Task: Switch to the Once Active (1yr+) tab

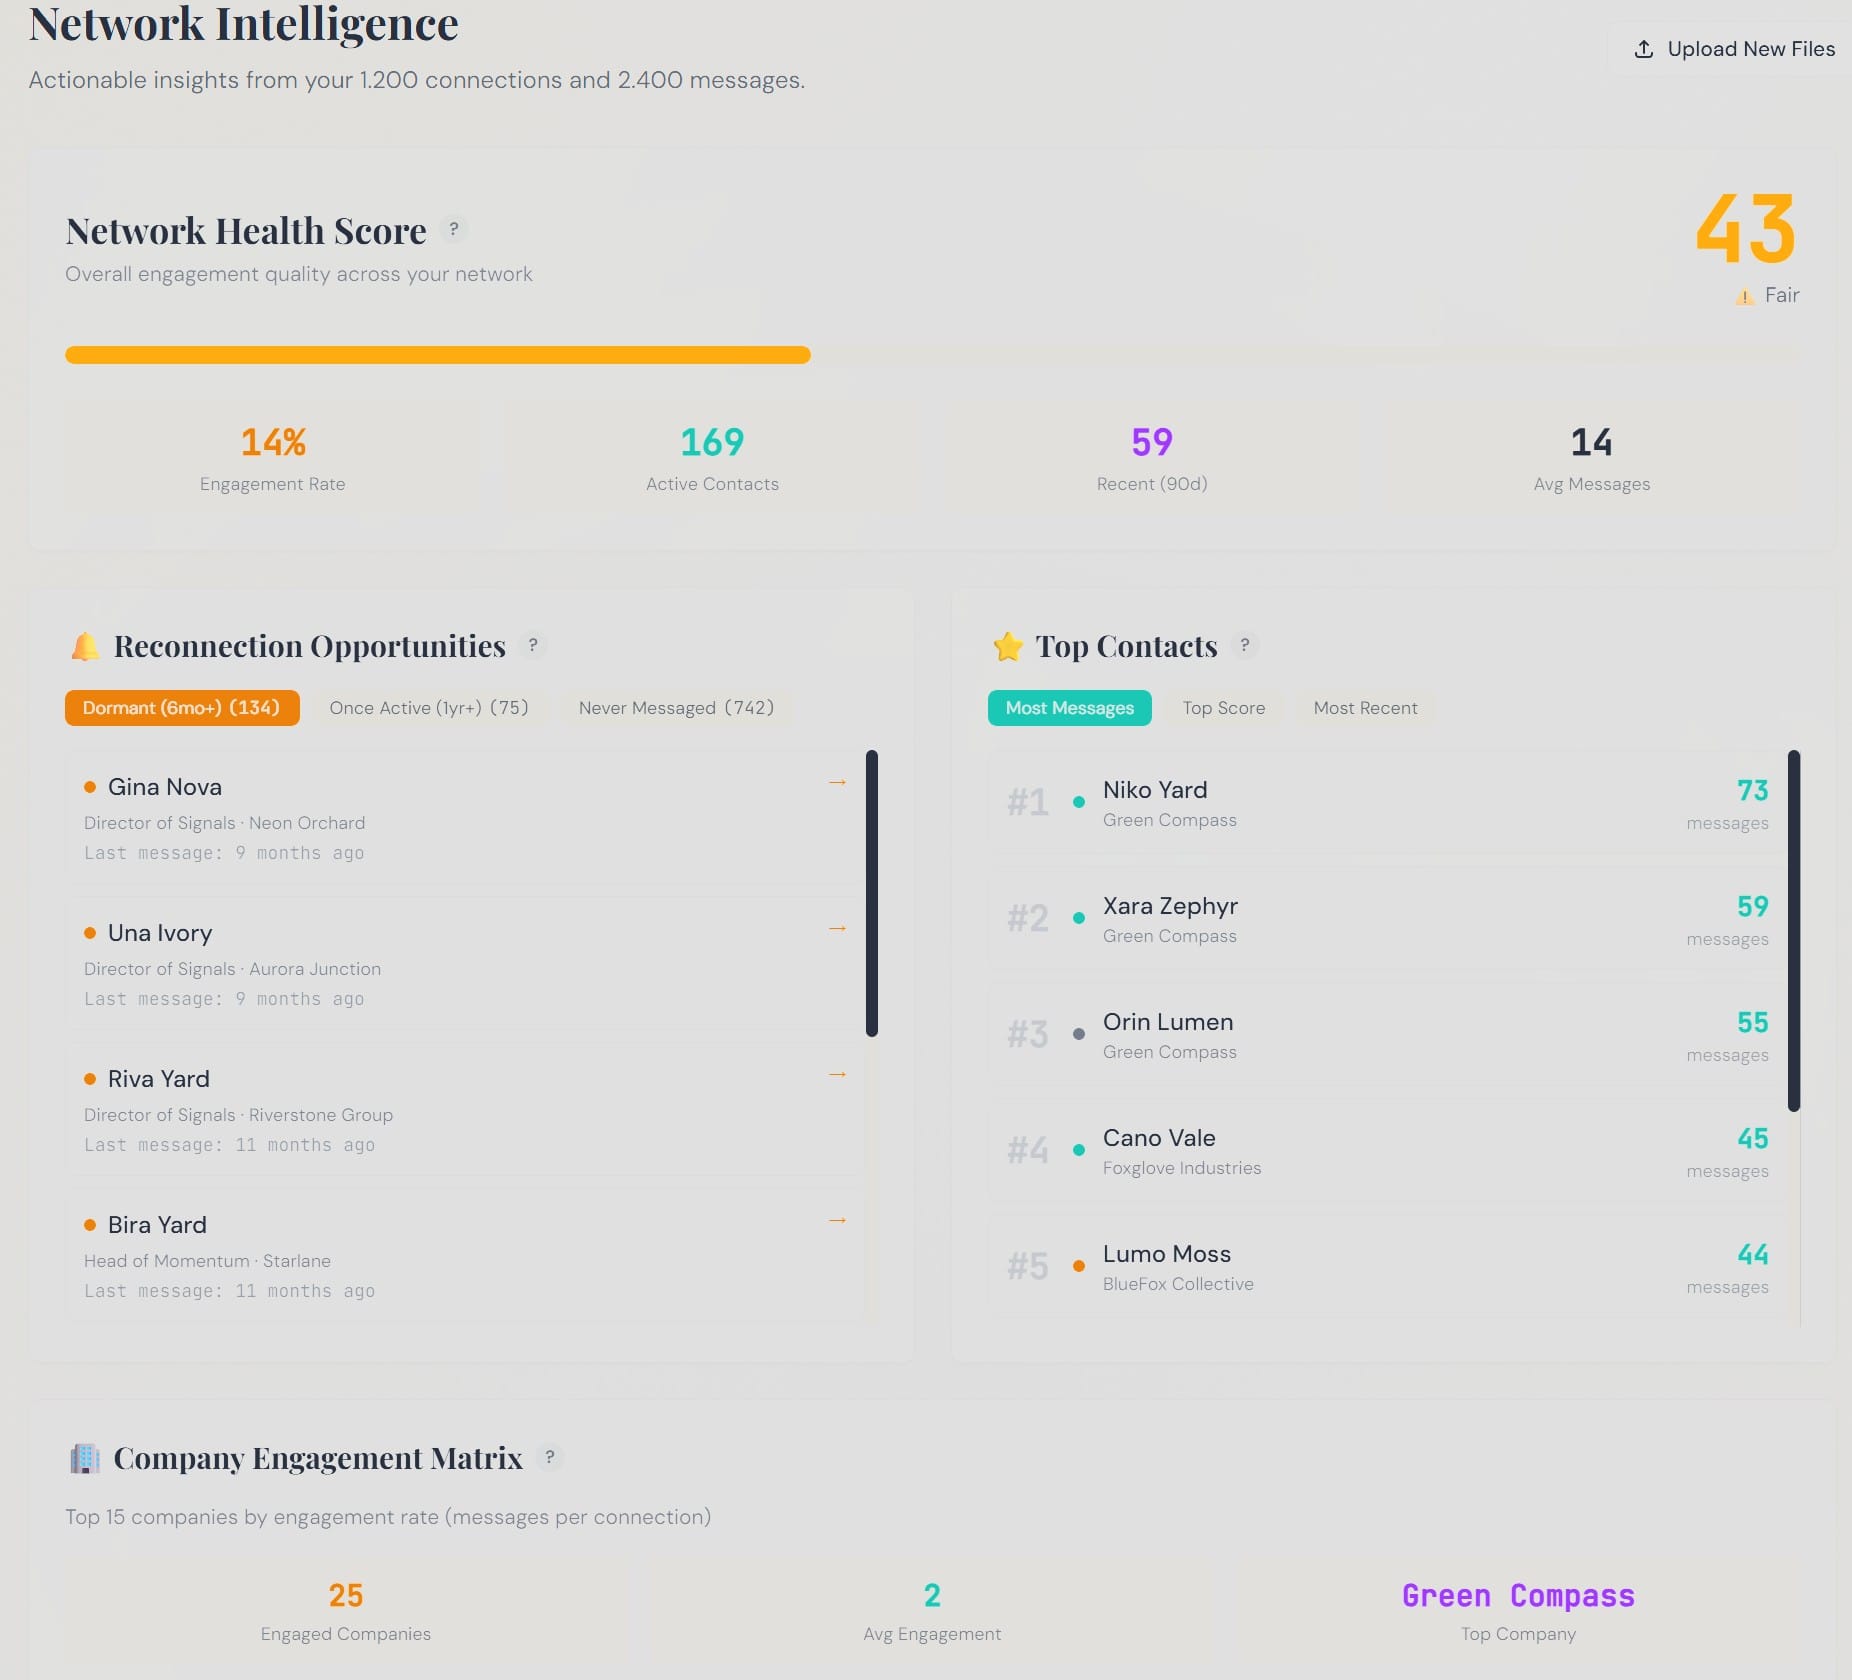Action: (429, 708)
